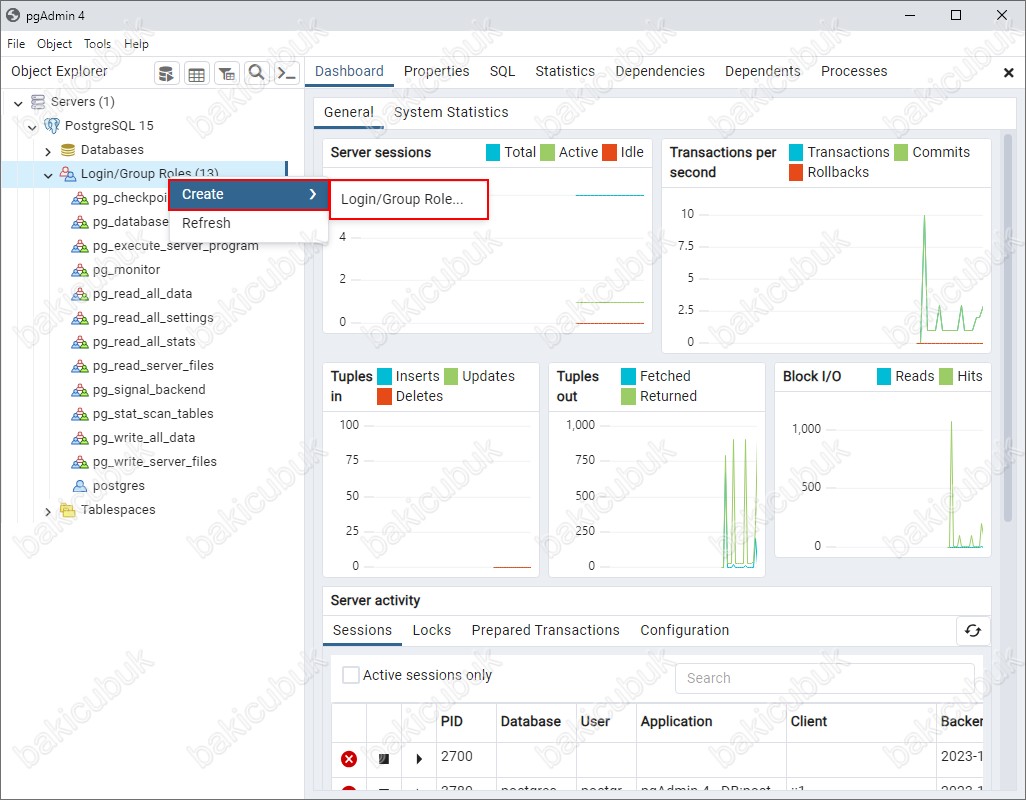Cancel the active query for PID 2700
1026x800 pixels.
click(x=384, y=759)
